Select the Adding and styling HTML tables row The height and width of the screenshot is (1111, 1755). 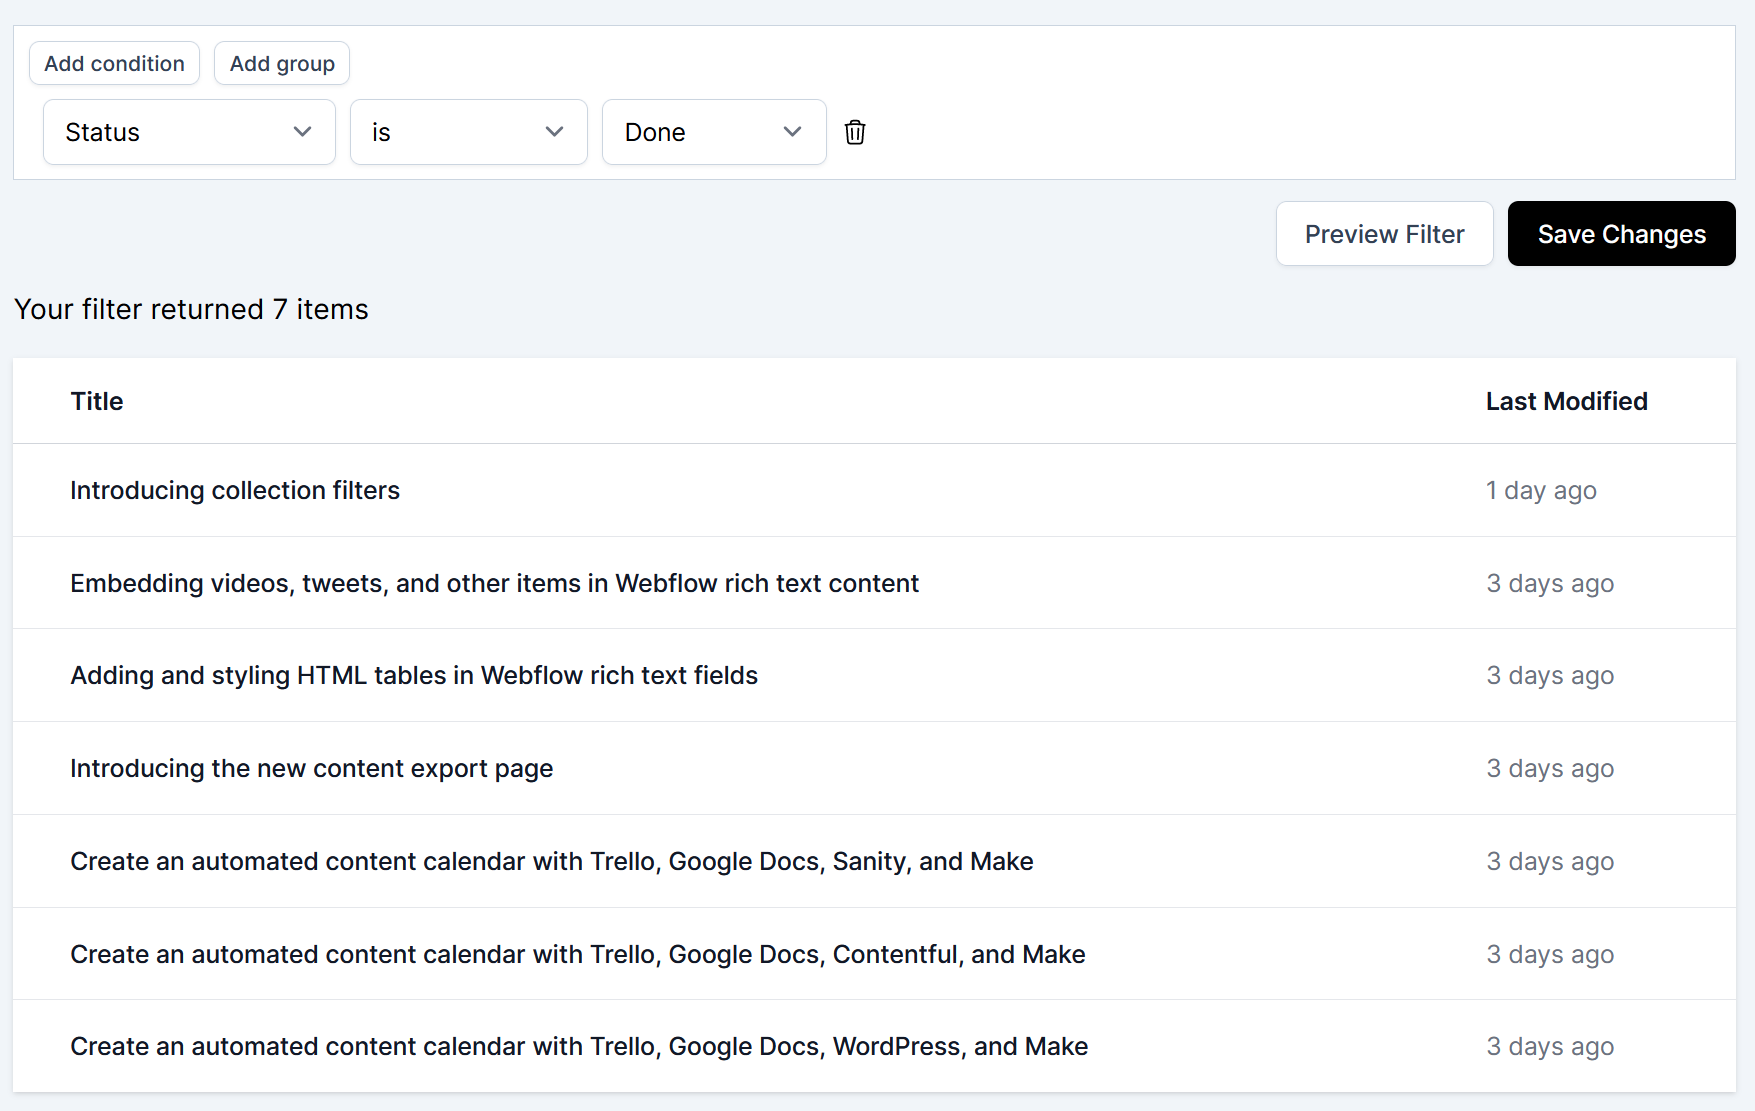(x=414, y=675)
